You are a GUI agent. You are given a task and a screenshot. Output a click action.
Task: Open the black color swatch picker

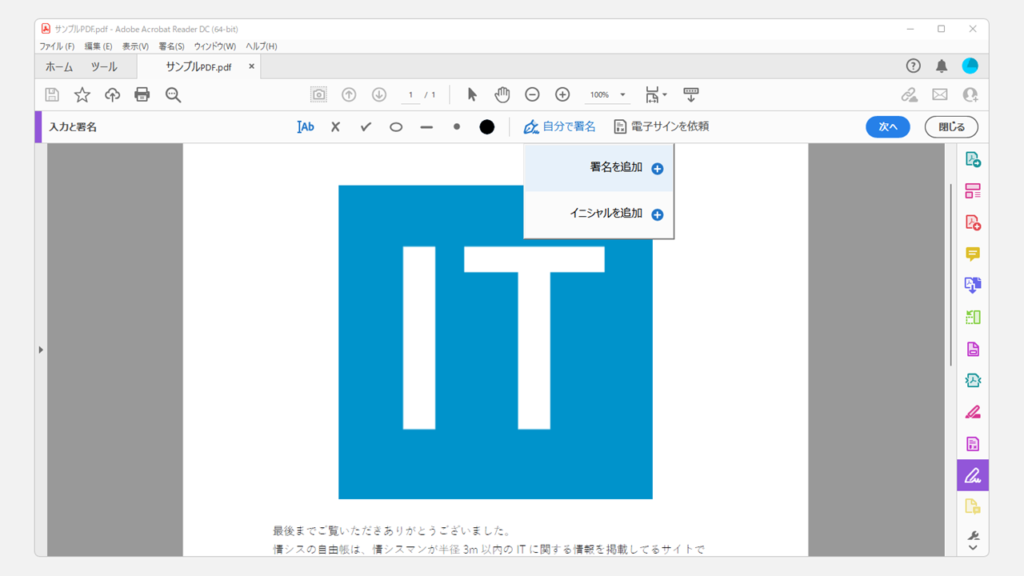(x=487, y=127)
